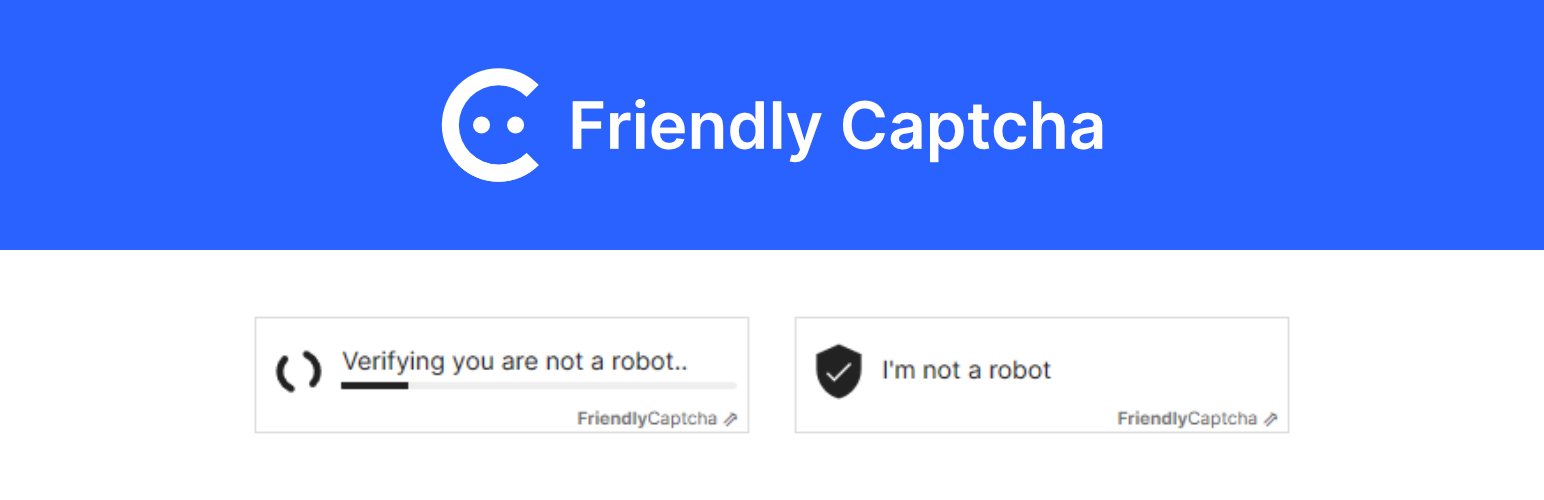Click the shield checkmark icon
1544x500 pixels.
click(838, 371)
